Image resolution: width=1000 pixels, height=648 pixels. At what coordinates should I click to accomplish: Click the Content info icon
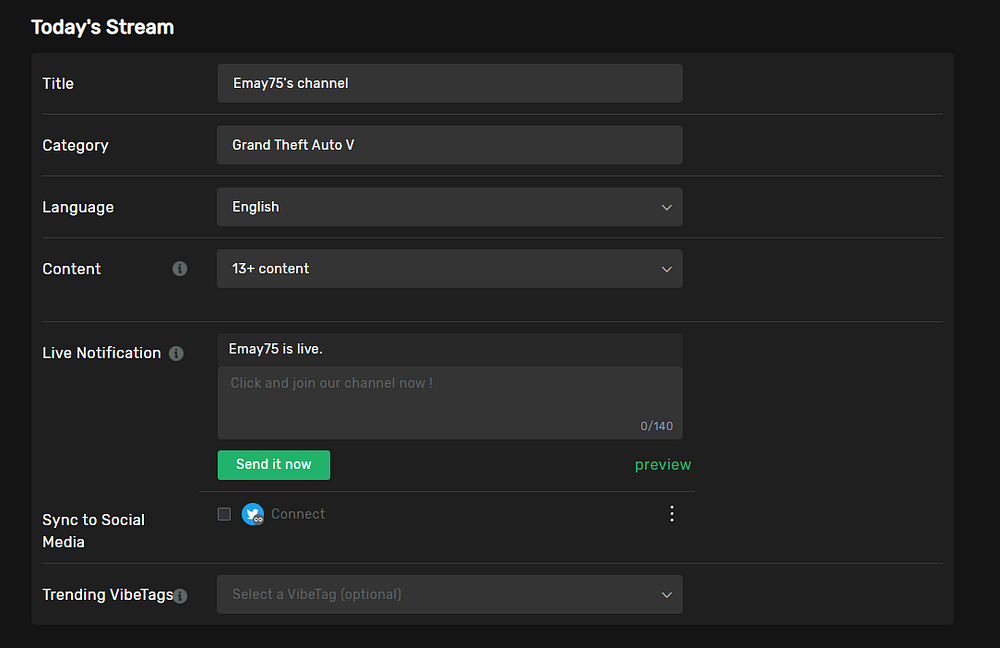(180, 269)
